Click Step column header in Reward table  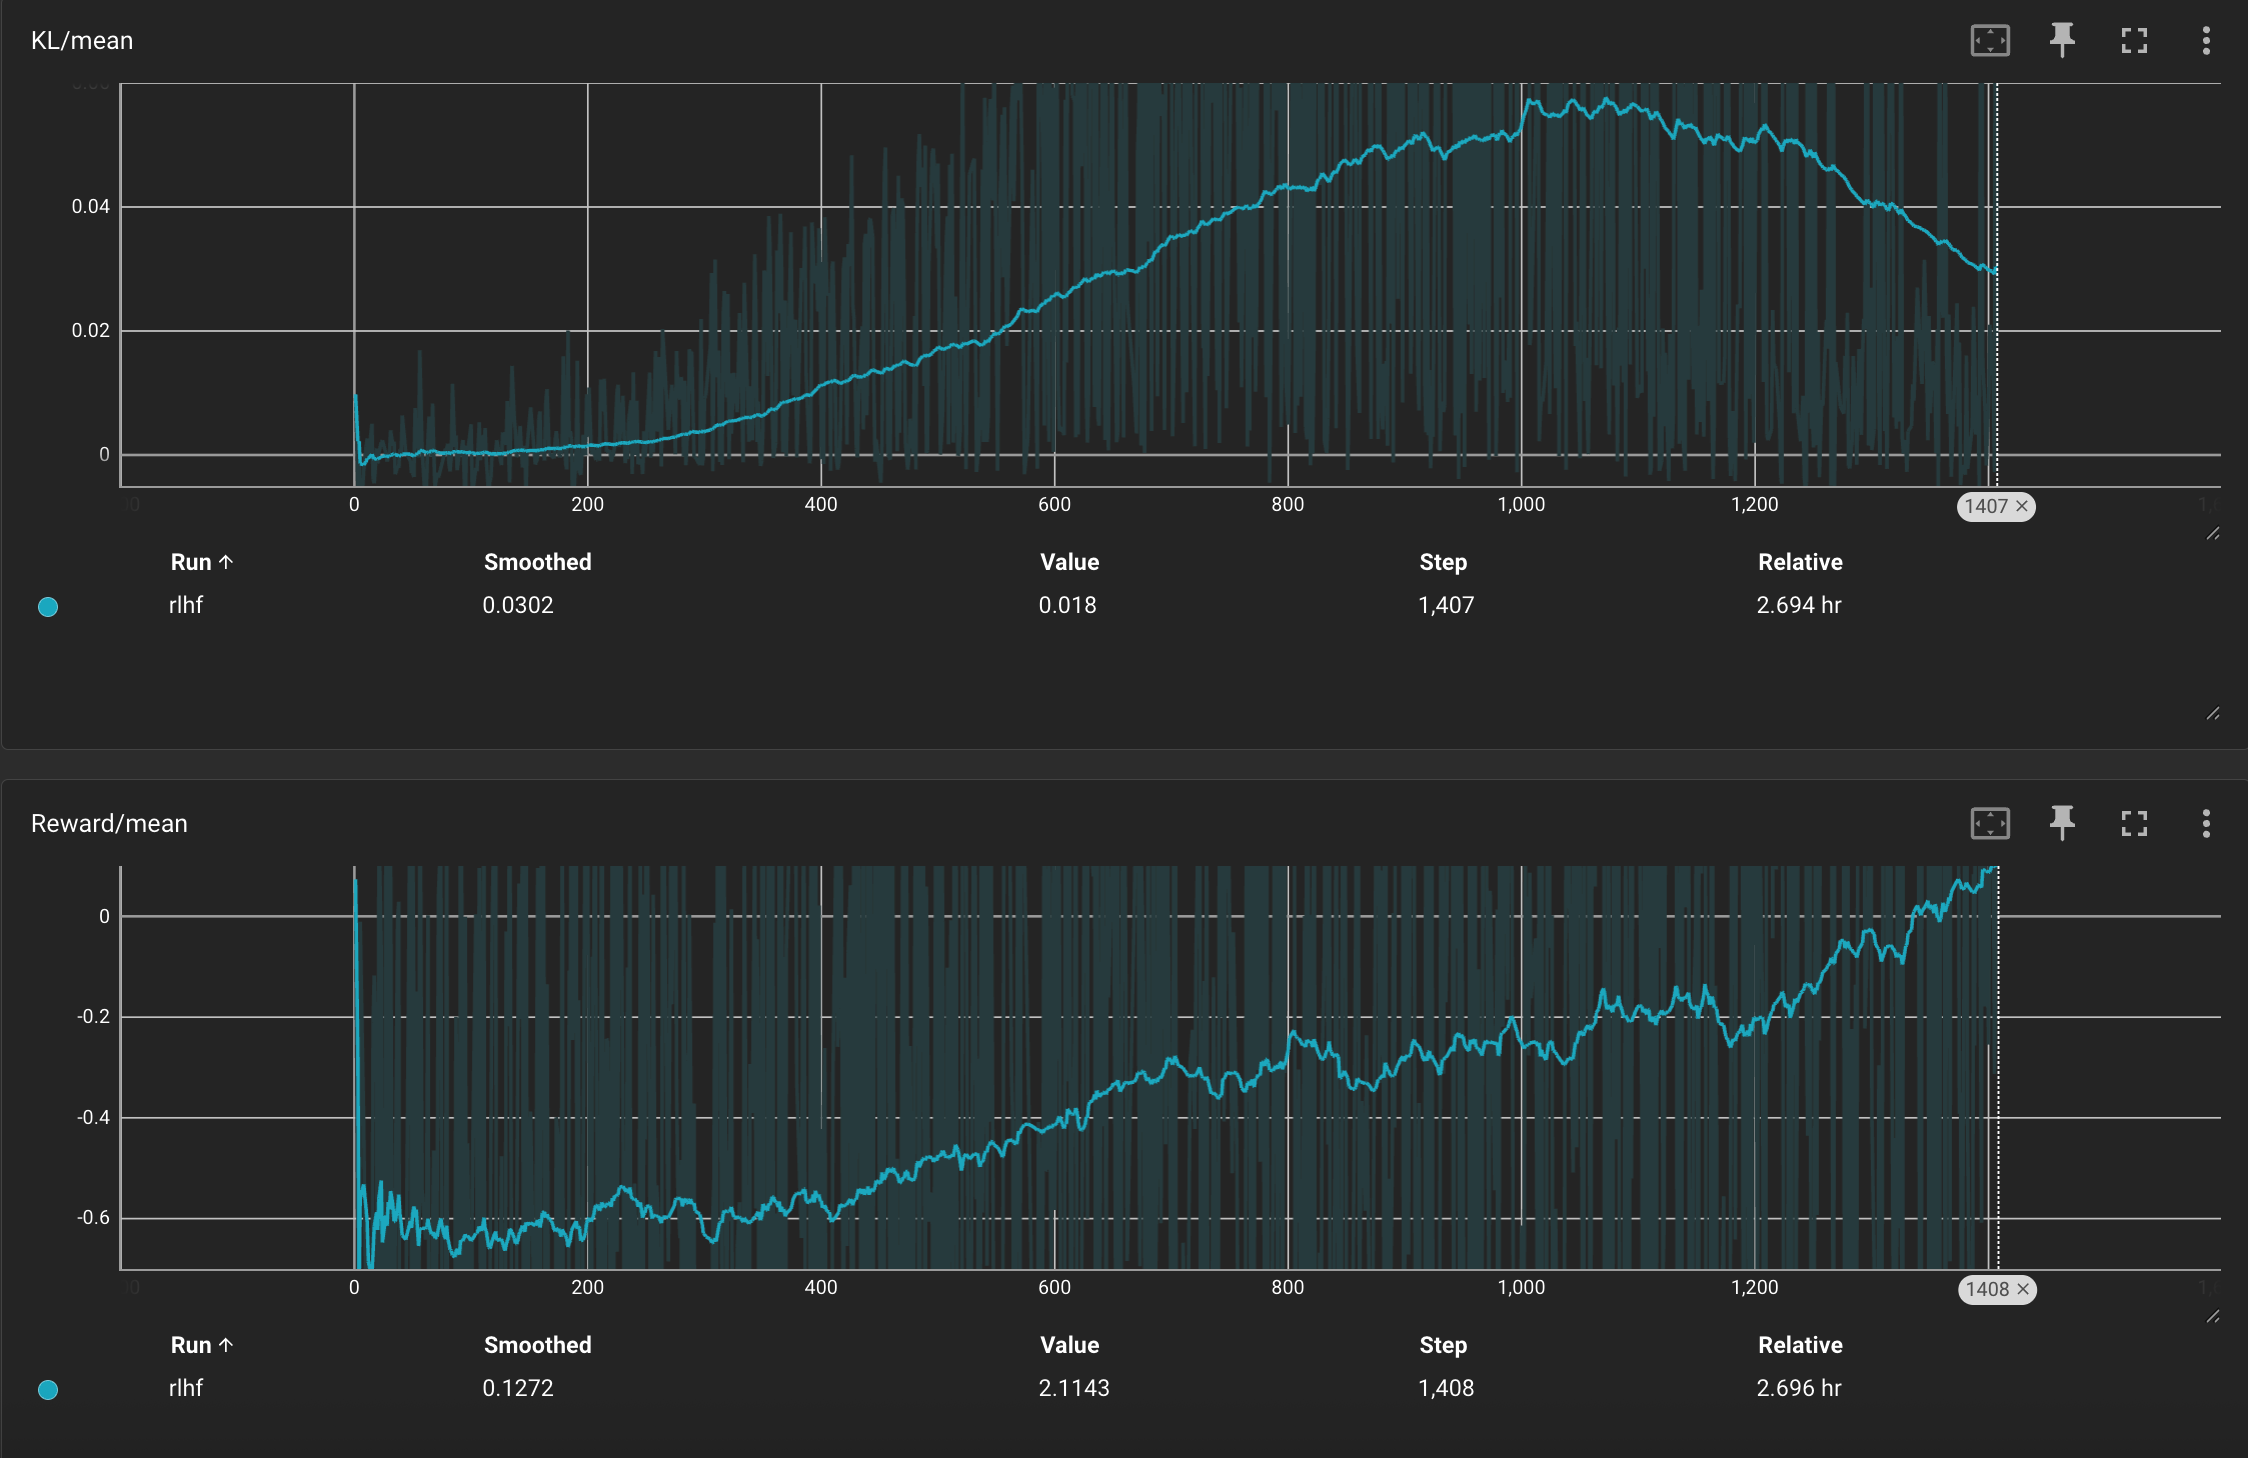coord(1442,1345)
